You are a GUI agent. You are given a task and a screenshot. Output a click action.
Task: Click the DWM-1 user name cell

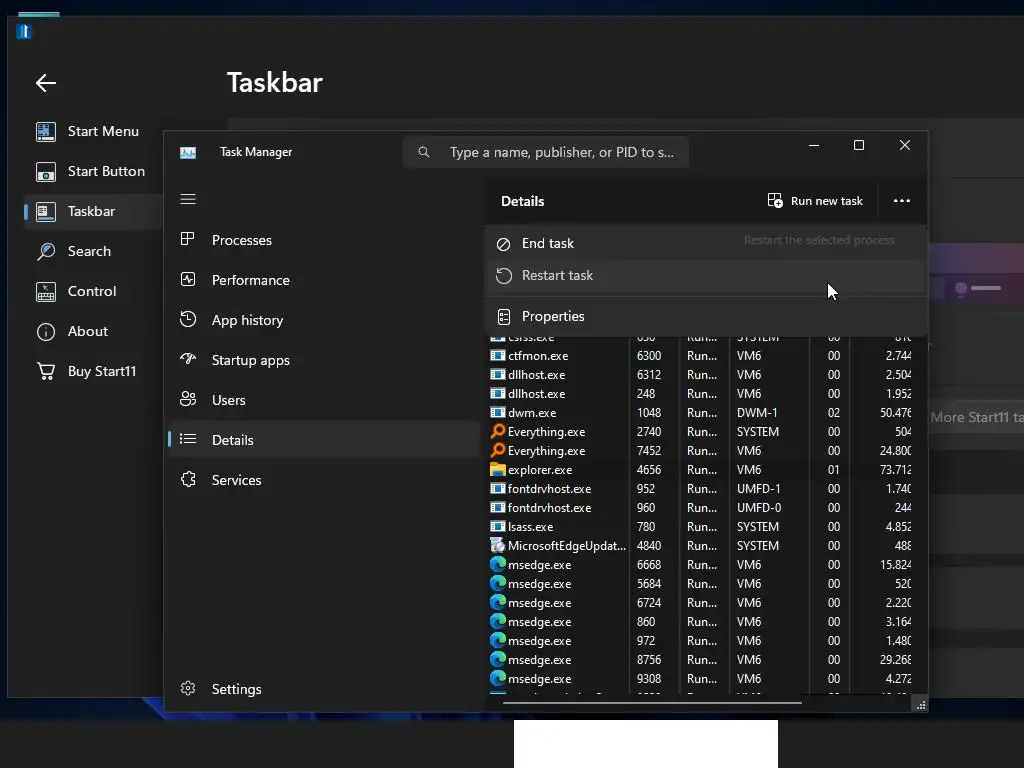click(757, 413)
